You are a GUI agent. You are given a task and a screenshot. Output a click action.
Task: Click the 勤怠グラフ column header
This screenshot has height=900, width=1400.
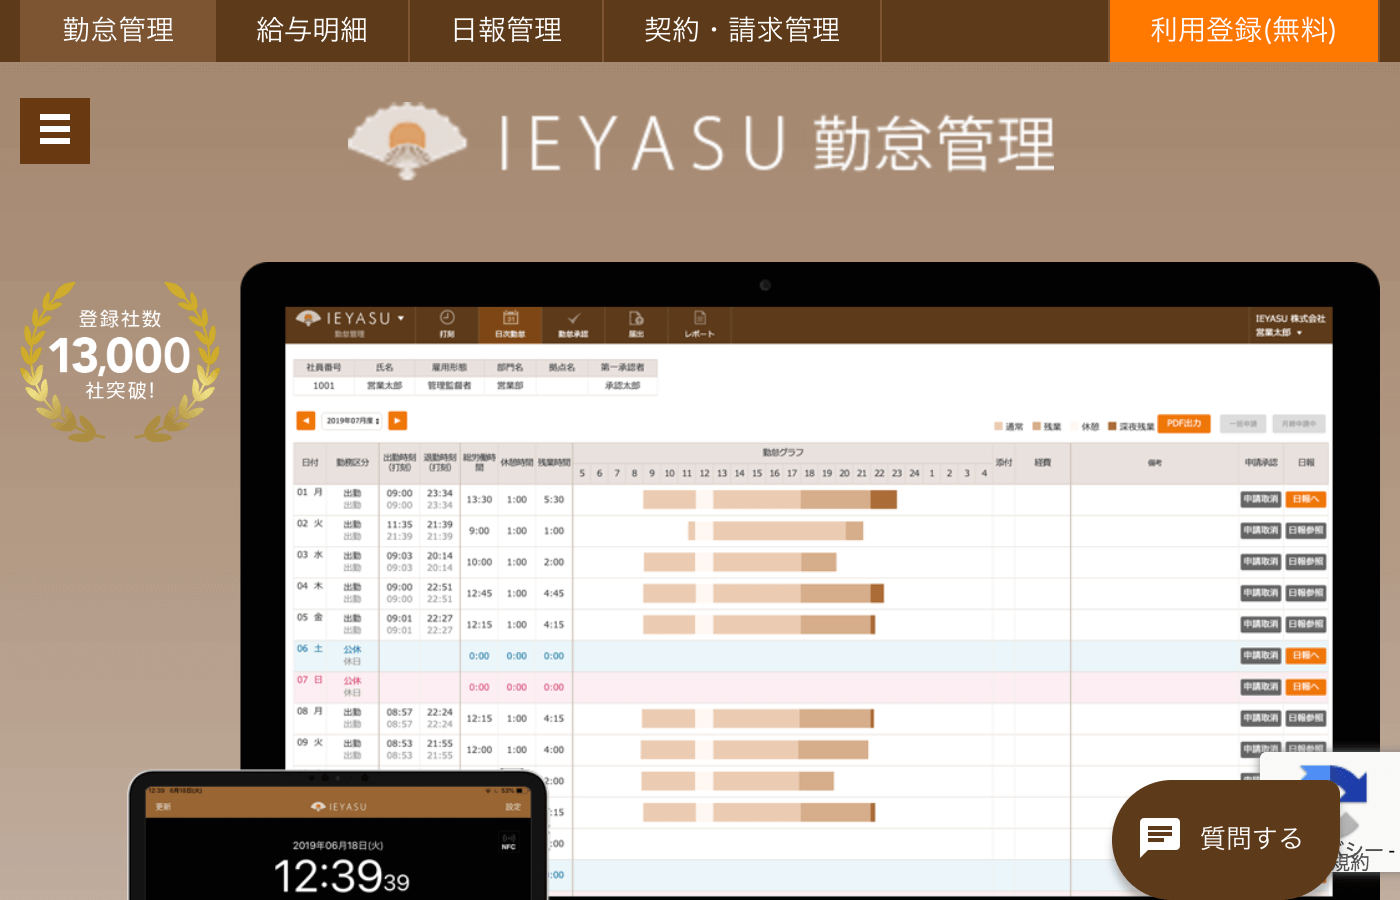783,453
